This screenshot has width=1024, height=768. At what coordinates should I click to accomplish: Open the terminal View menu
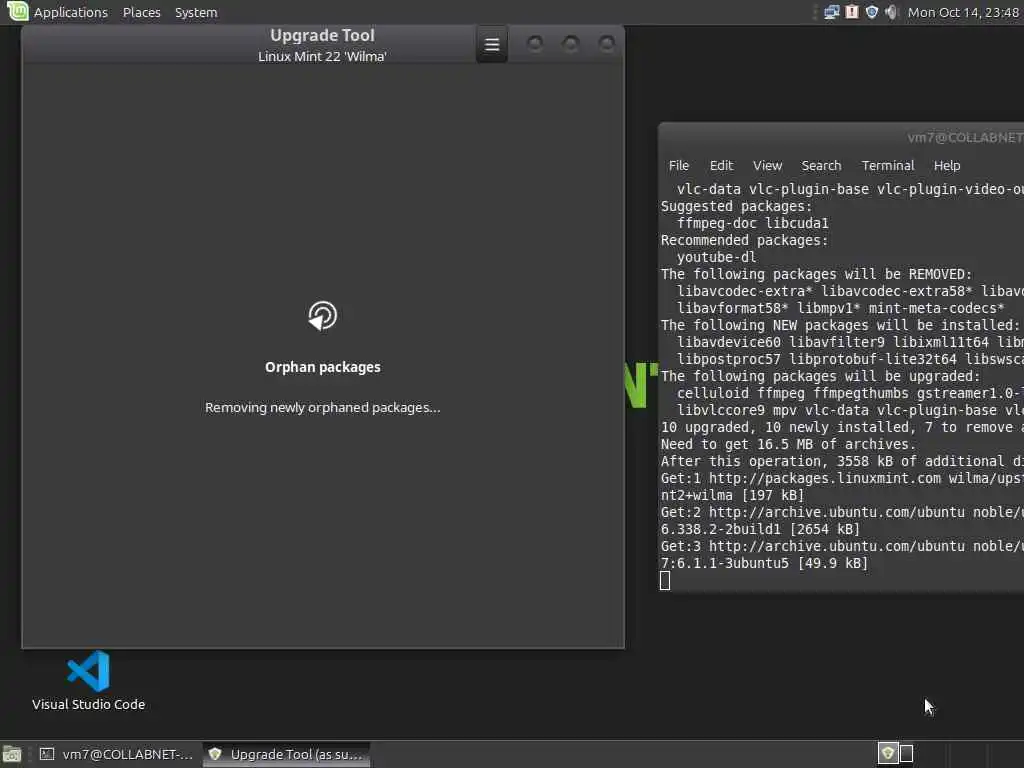(767, 165)
